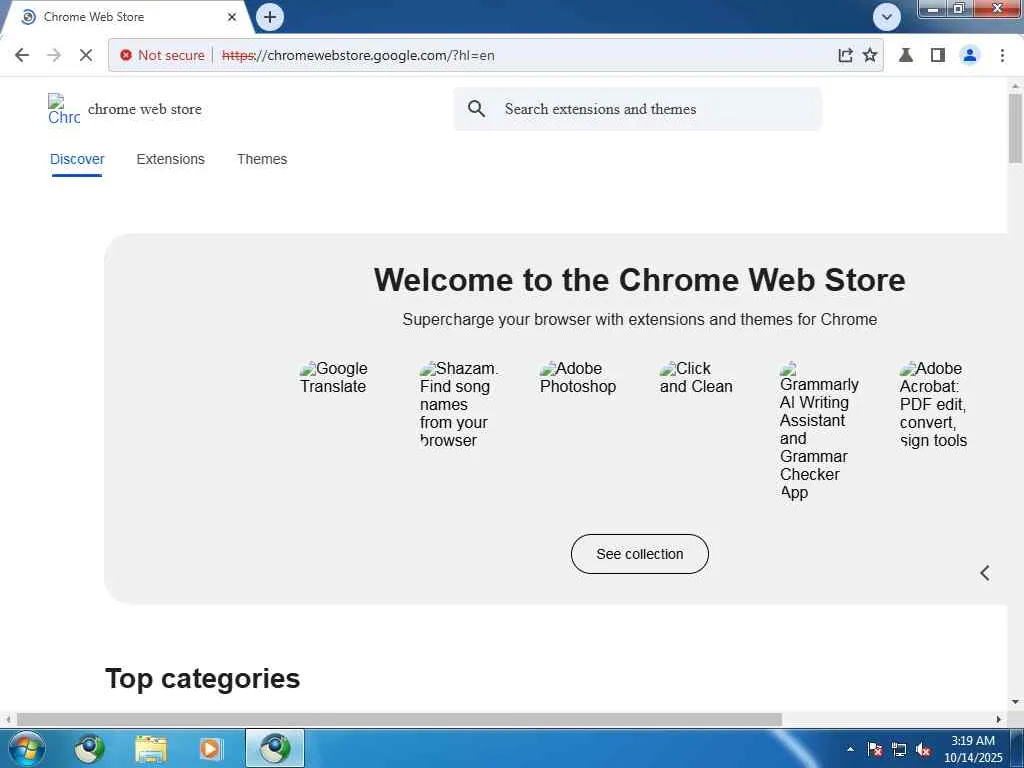The height and width of the screenshot is (768, 1024).
Task: Click the horizontal scrollbar thumb
Action: click(x=399, y=719)
